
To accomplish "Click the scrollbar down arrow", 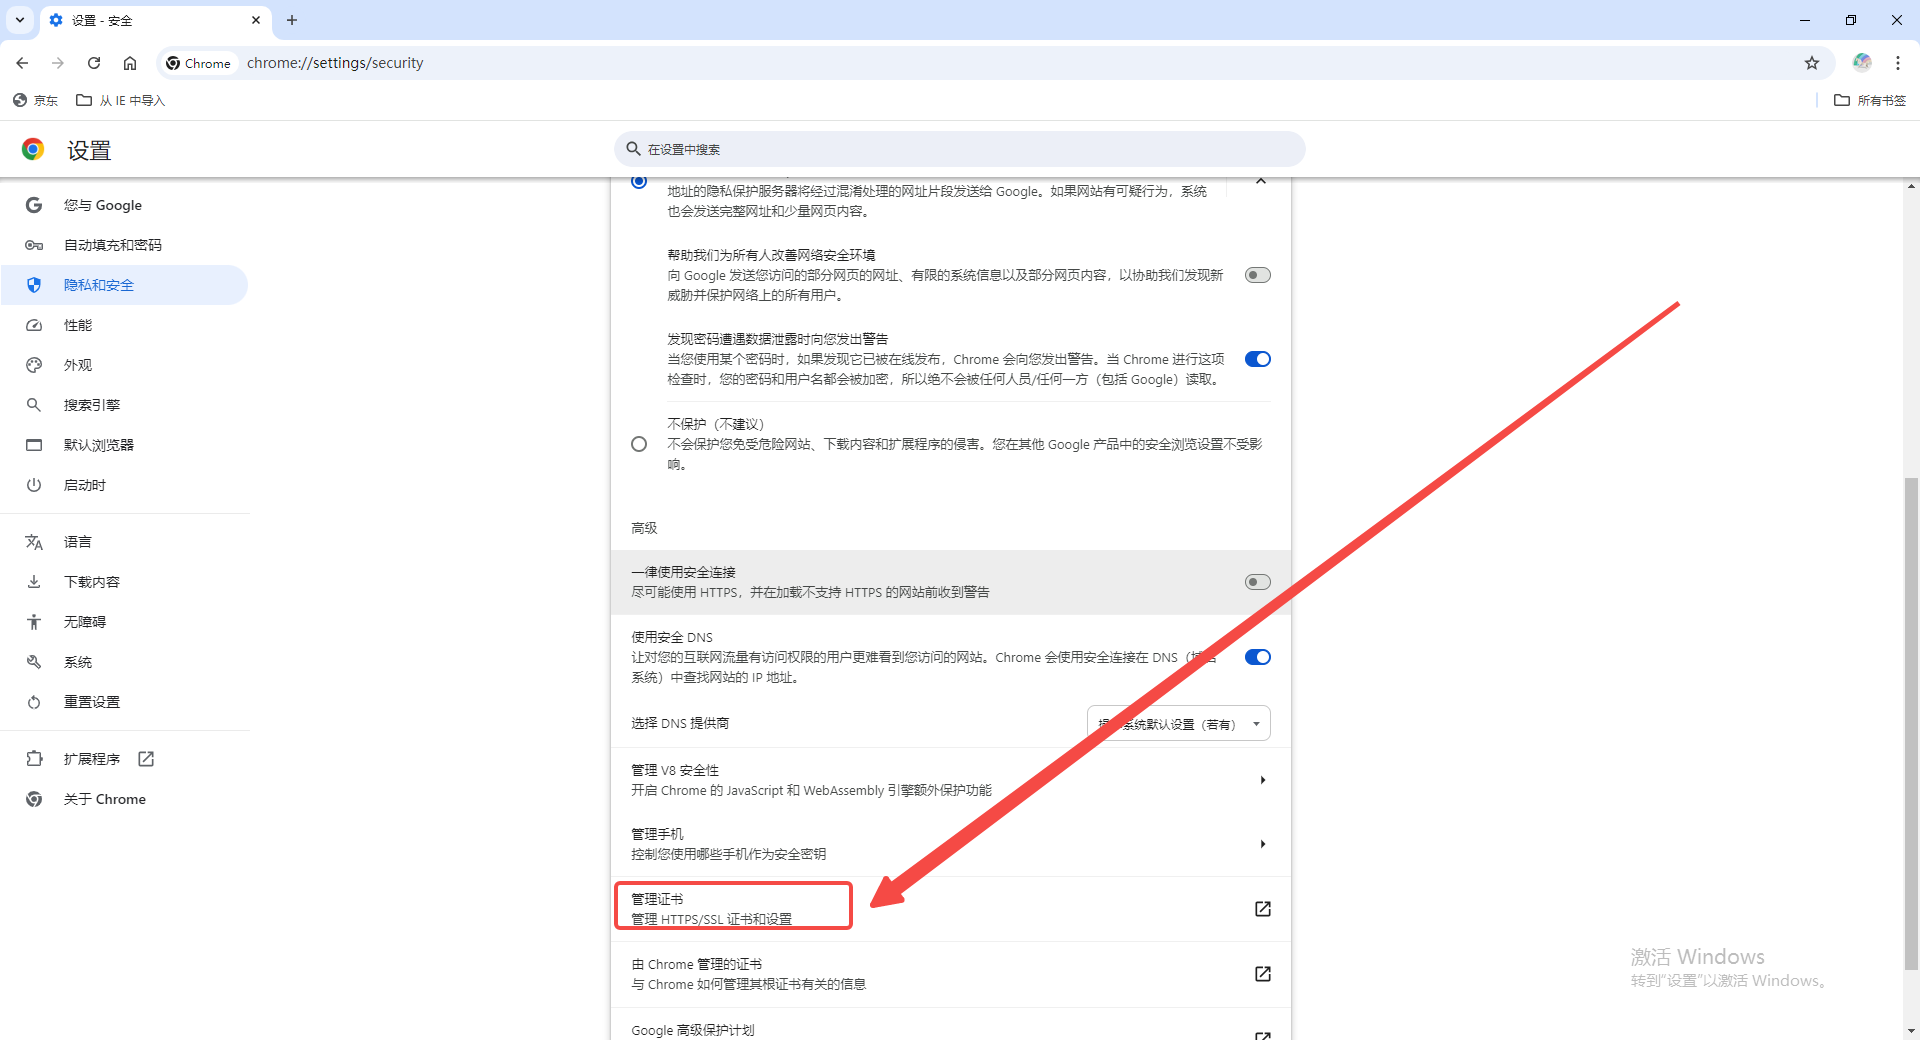I will tap(1911, 1030).
